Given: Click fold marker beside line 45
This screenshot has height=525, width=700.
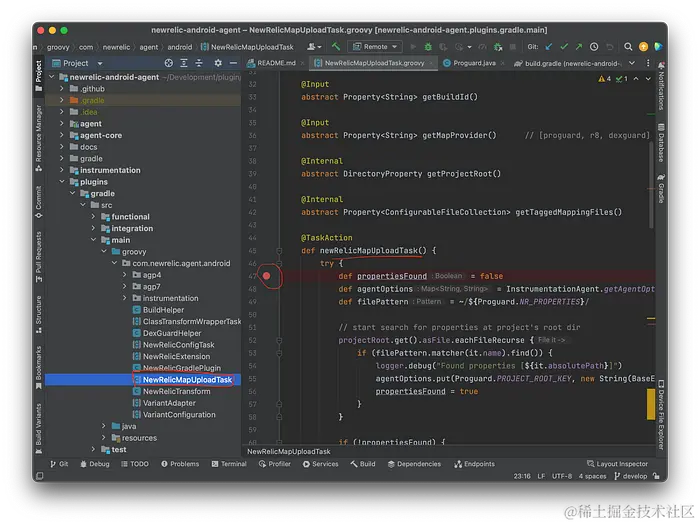Looking at the screenshot, I should 279,250.
